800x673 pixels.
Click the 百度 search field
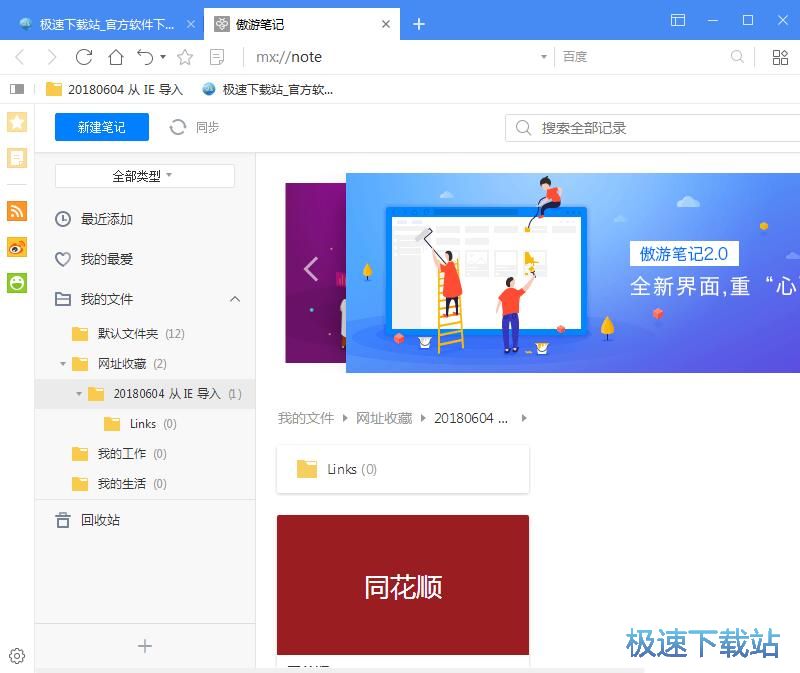[643, 57]
